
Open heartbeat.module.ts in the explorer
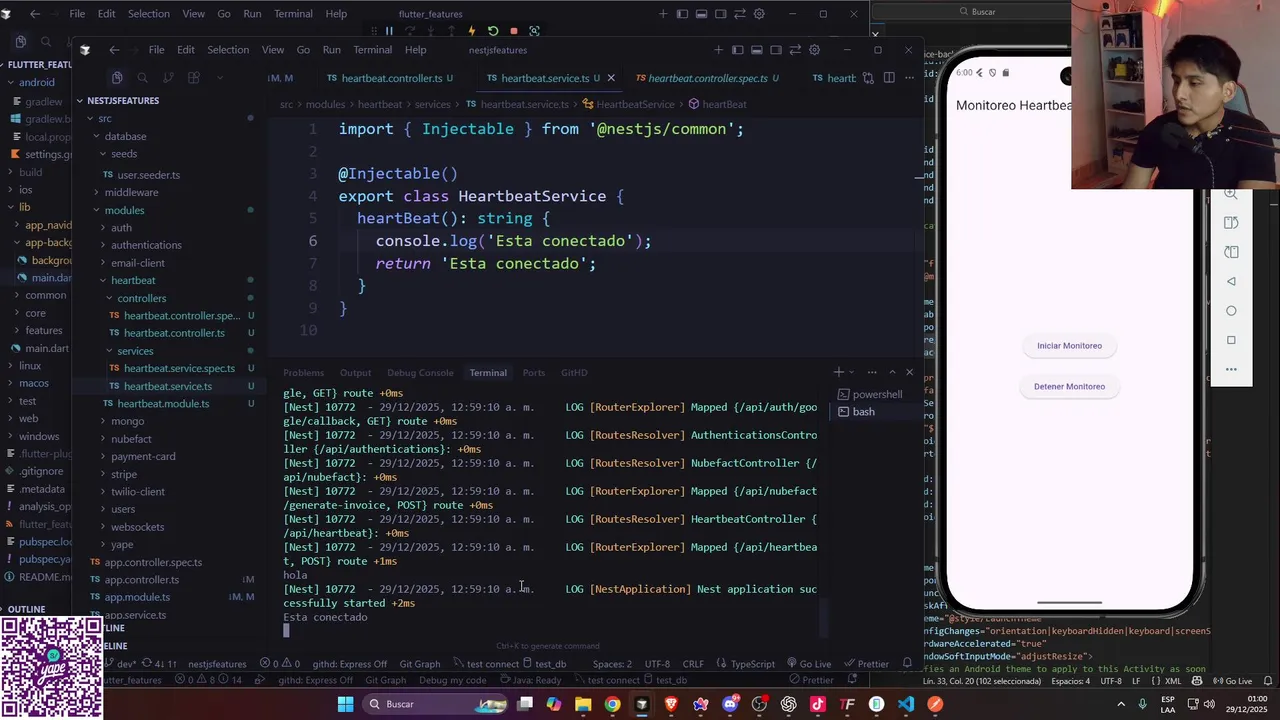click(x=156, y=404)
